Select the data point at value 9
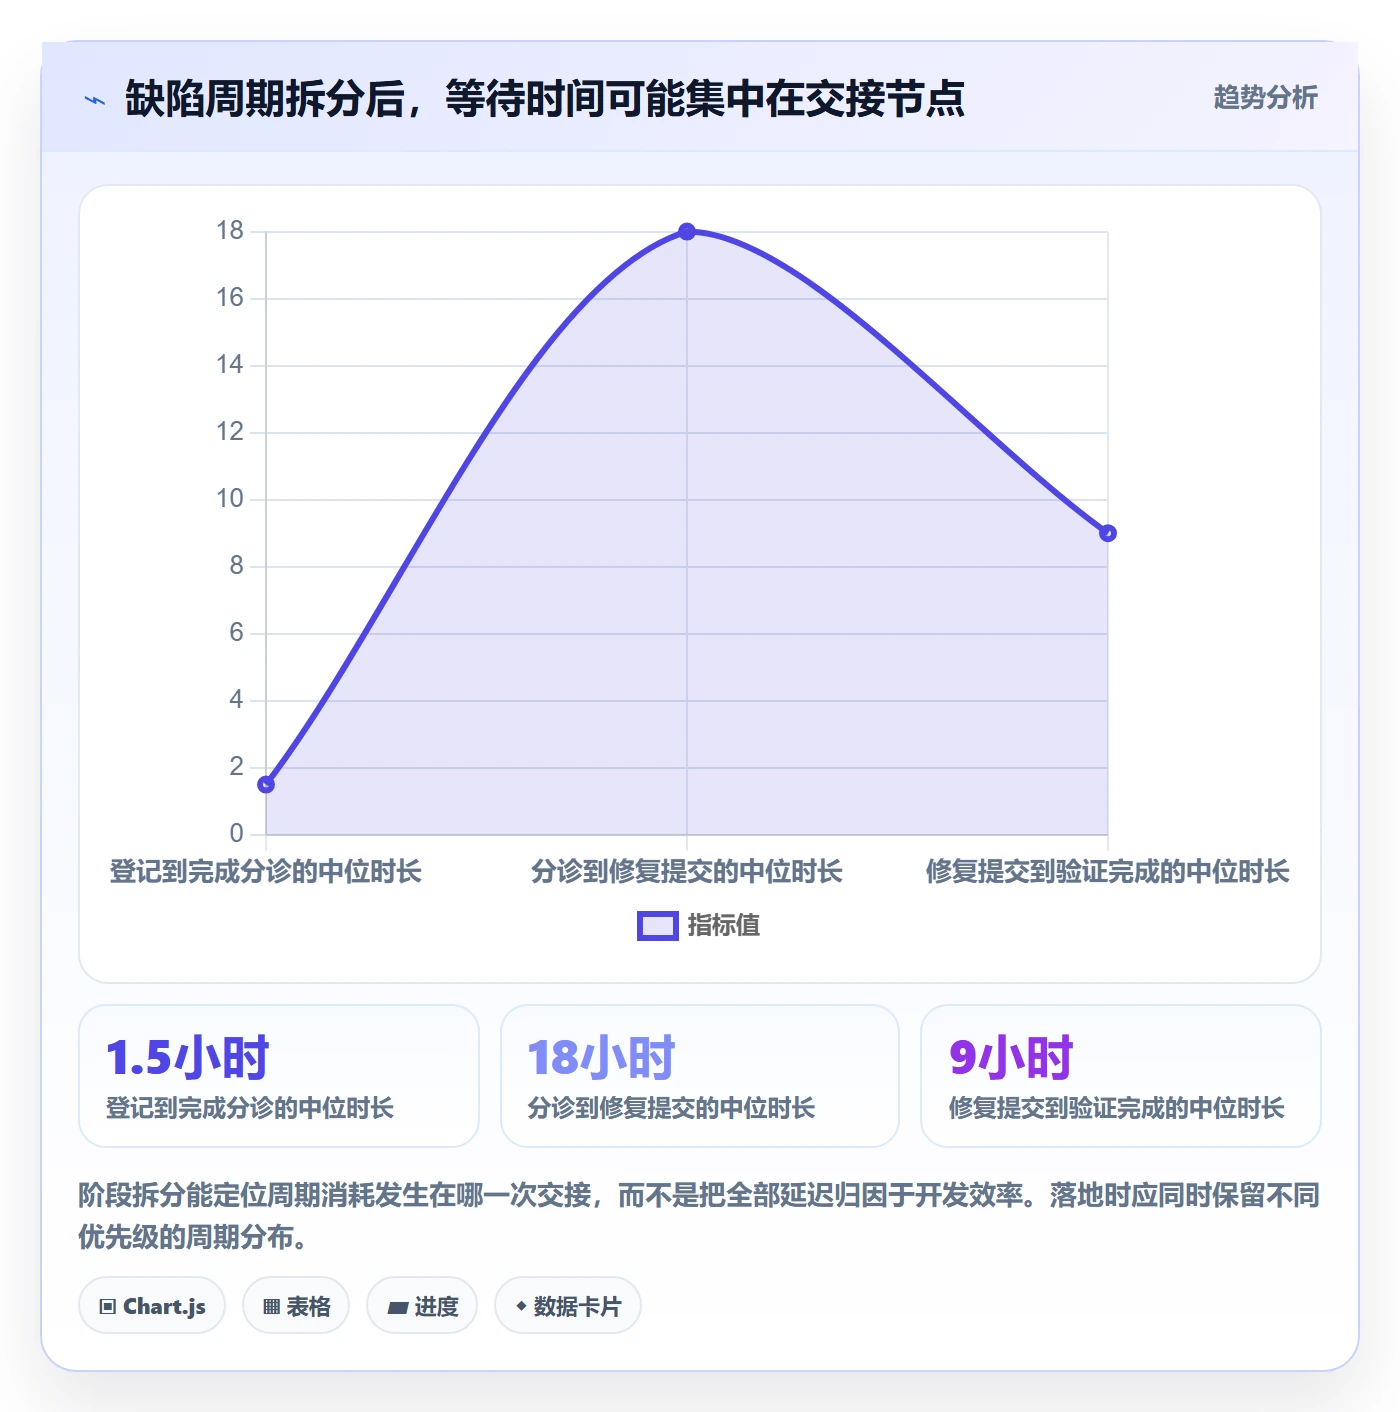The height and width of the screenshot is (1412, 1400). click(x=1107, y=533)
